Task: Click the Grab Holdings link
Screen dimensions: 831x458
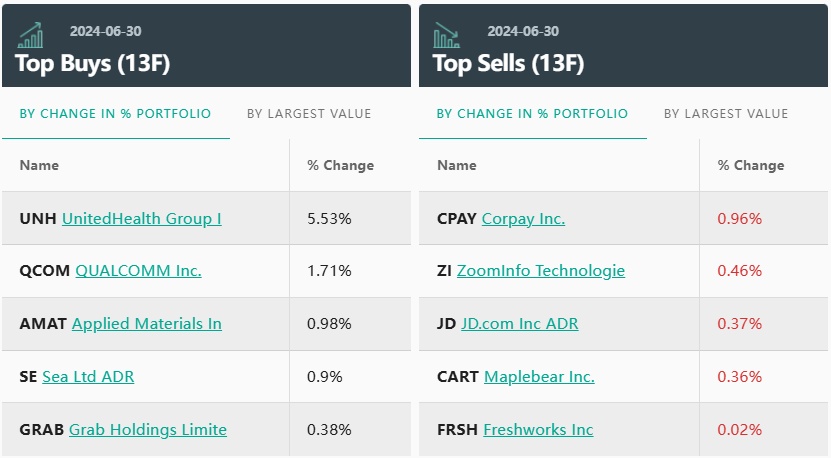Action: pyautogui.click(x=148, y=430)
